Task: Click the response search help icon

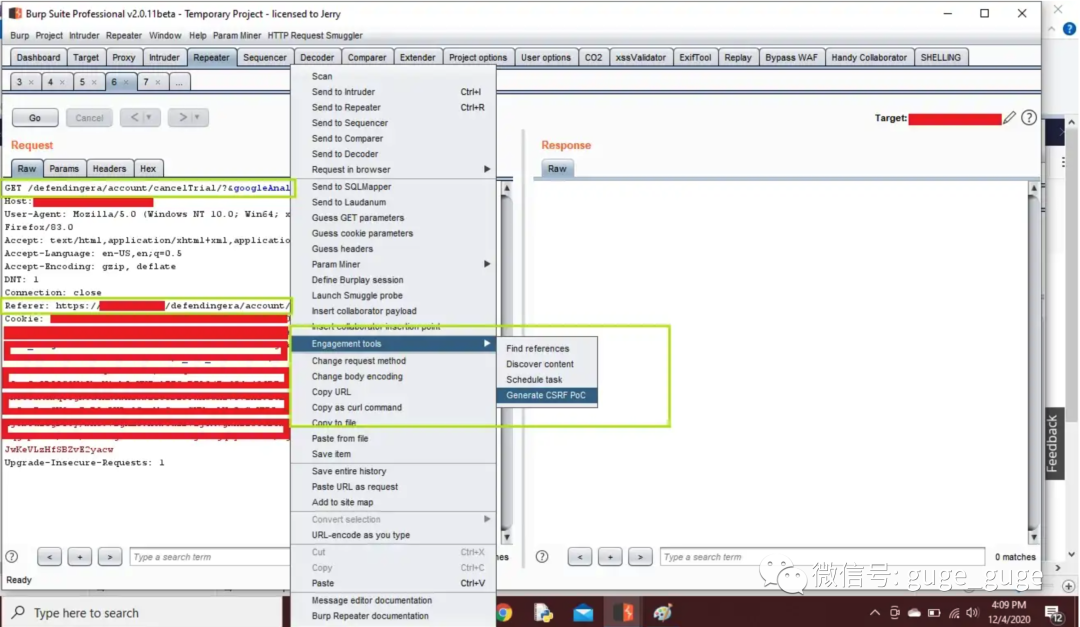Action: pyautogui.click(x=542, y=556)
